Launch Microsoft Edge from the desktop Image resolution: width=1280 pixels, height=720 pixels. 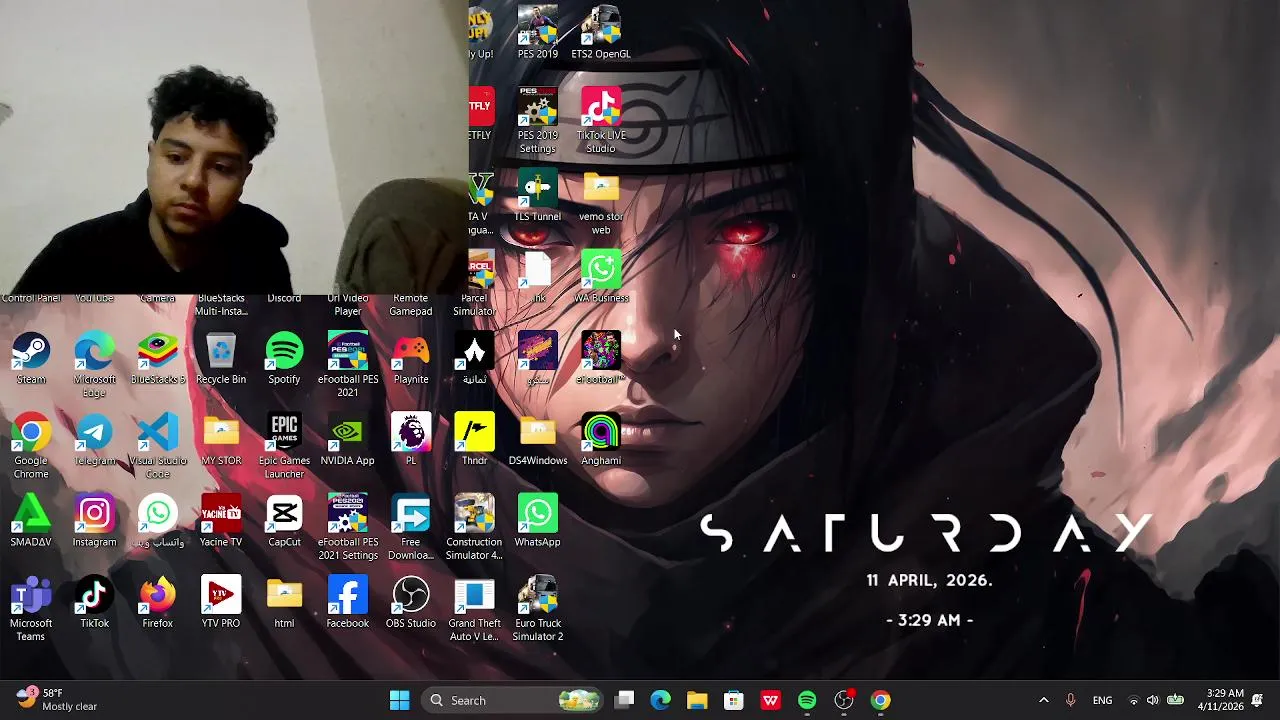tap(94, 366)
